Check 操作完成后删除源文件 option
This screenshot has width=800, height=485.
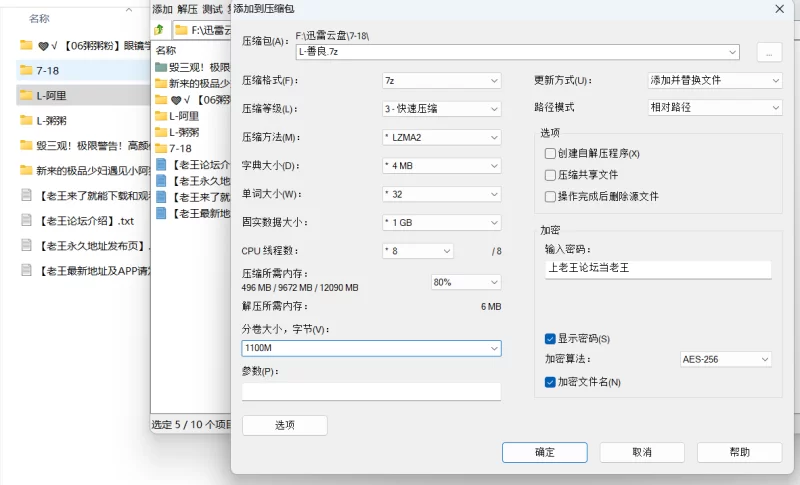(x=550, y=196)
